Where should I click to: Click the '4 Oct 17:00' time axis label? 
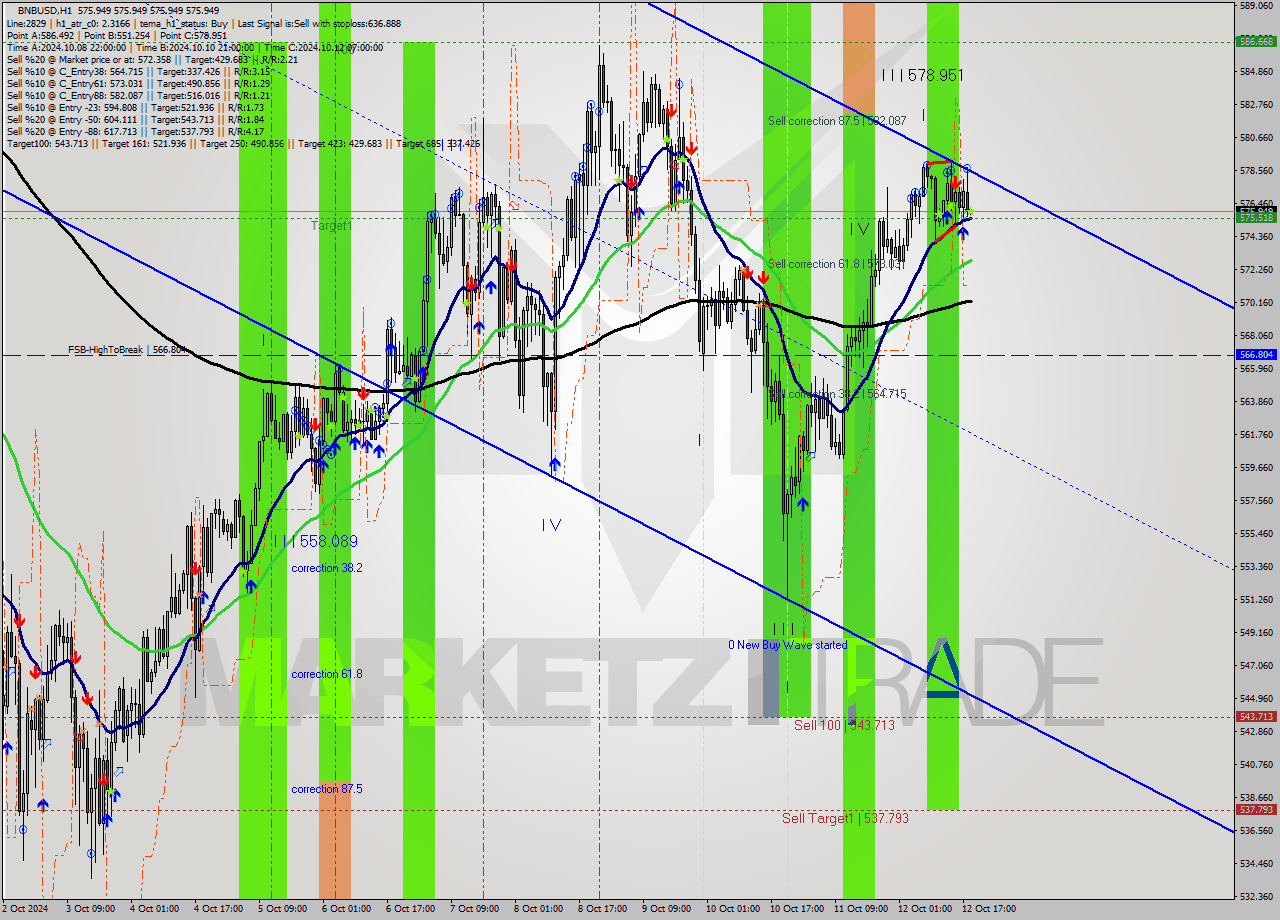[219, 909]
